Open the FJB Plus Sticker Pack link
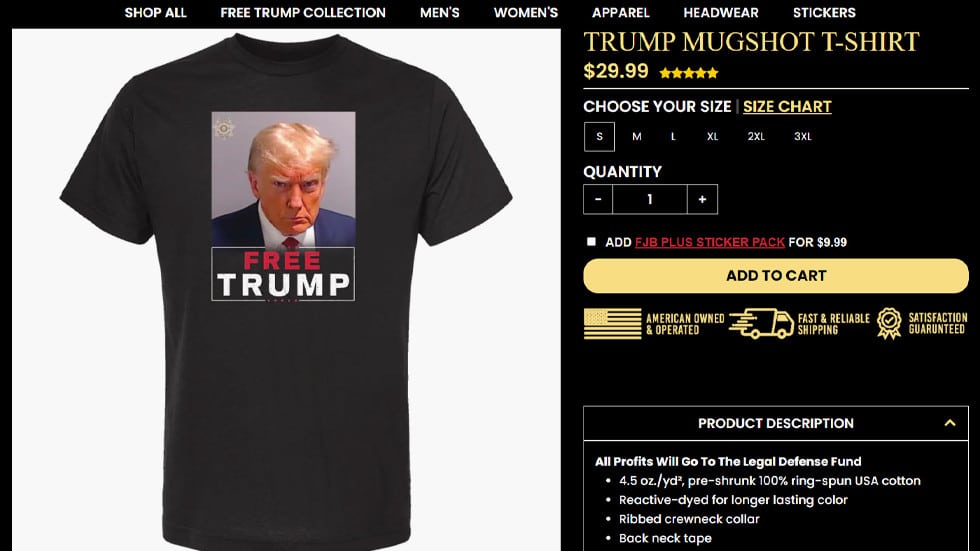The image size is (980, 551). coord(709,242)
